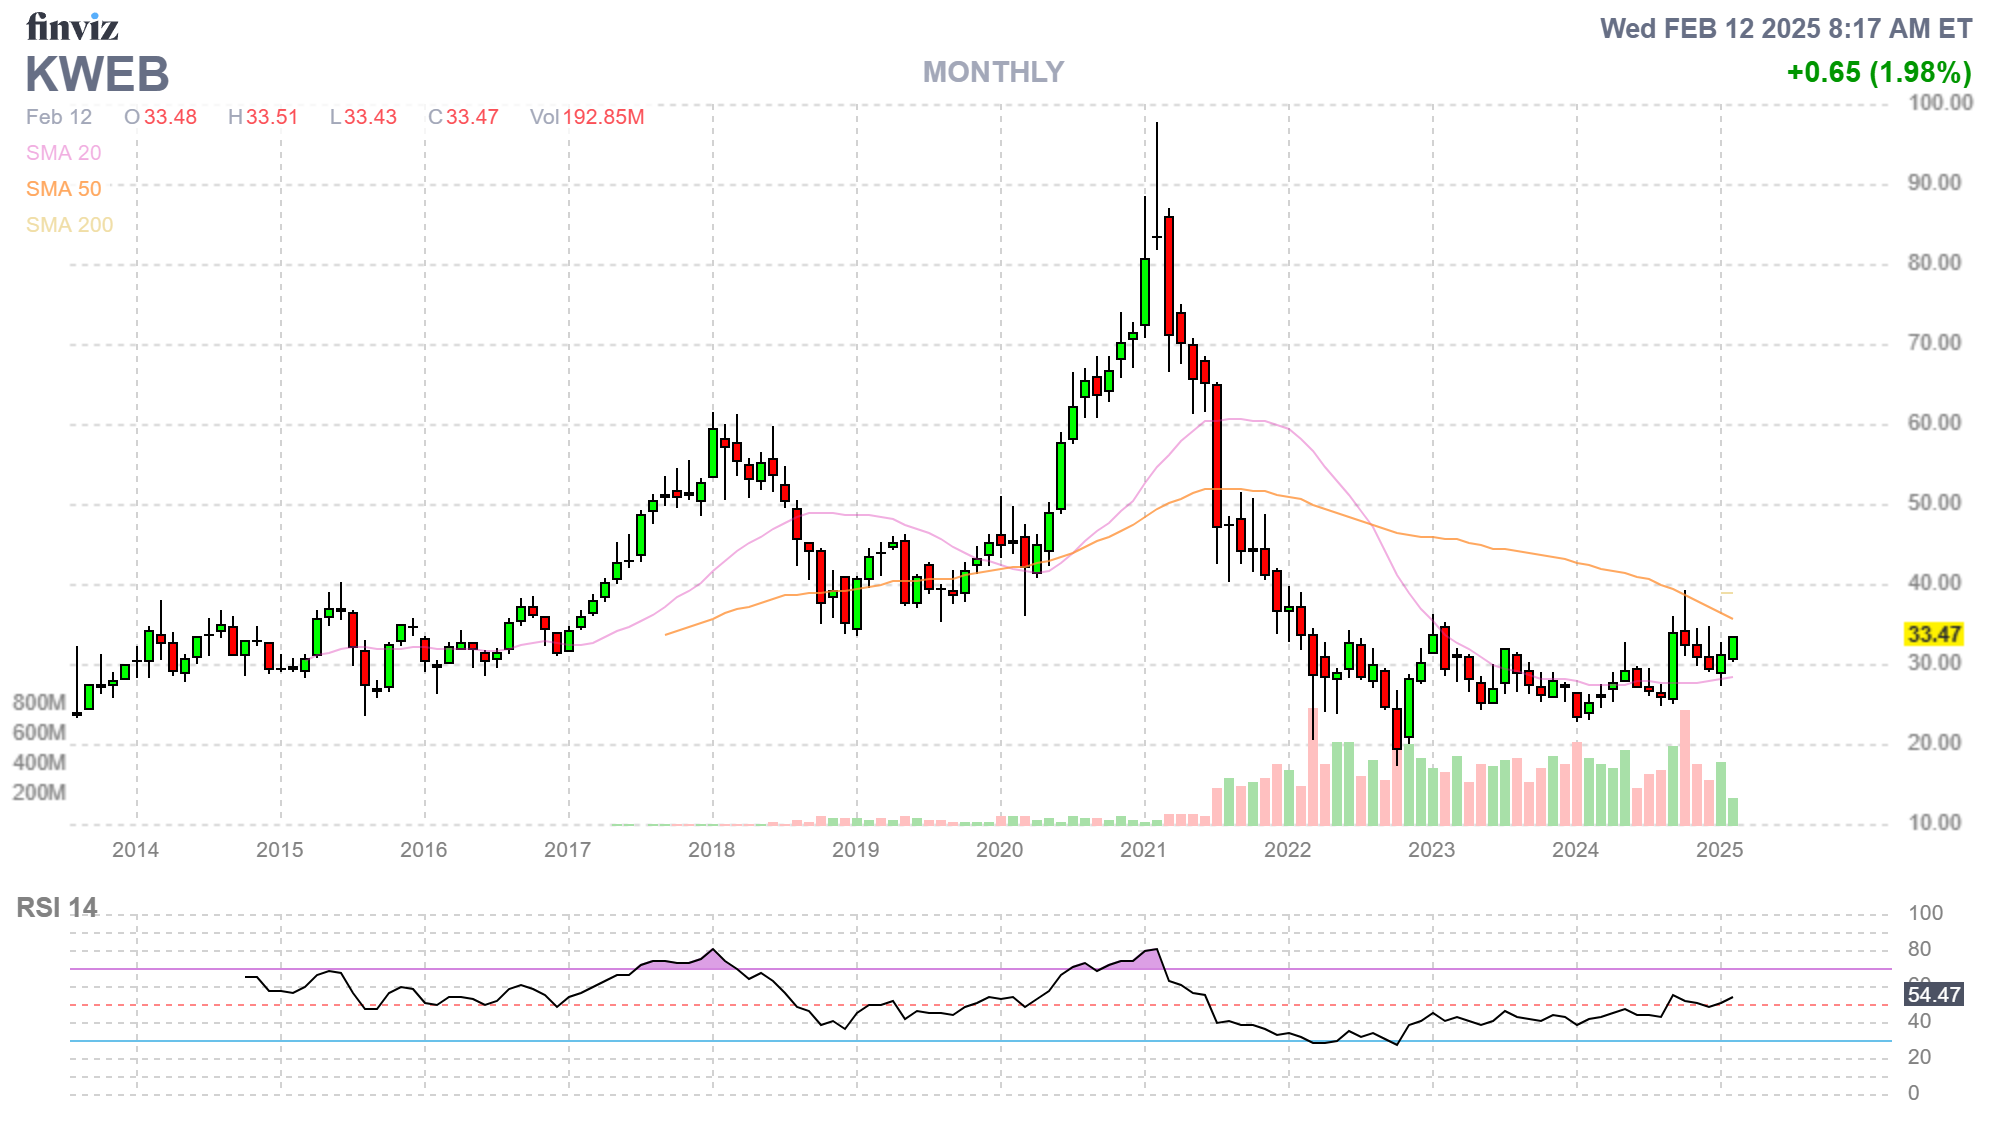
Task: Click the Vol 192.85M readout
Action: point(587,117)
